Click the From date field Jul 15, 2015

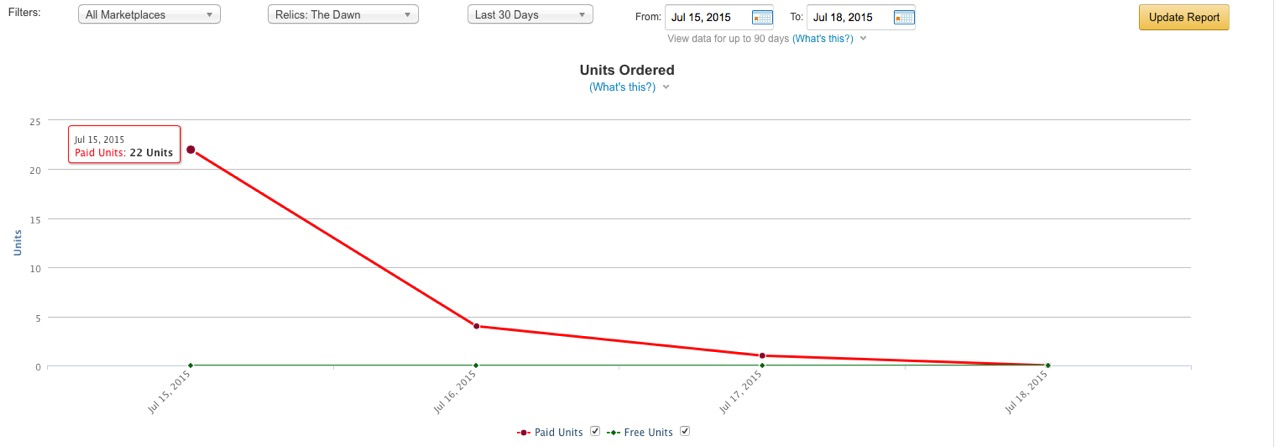(708, 17)
